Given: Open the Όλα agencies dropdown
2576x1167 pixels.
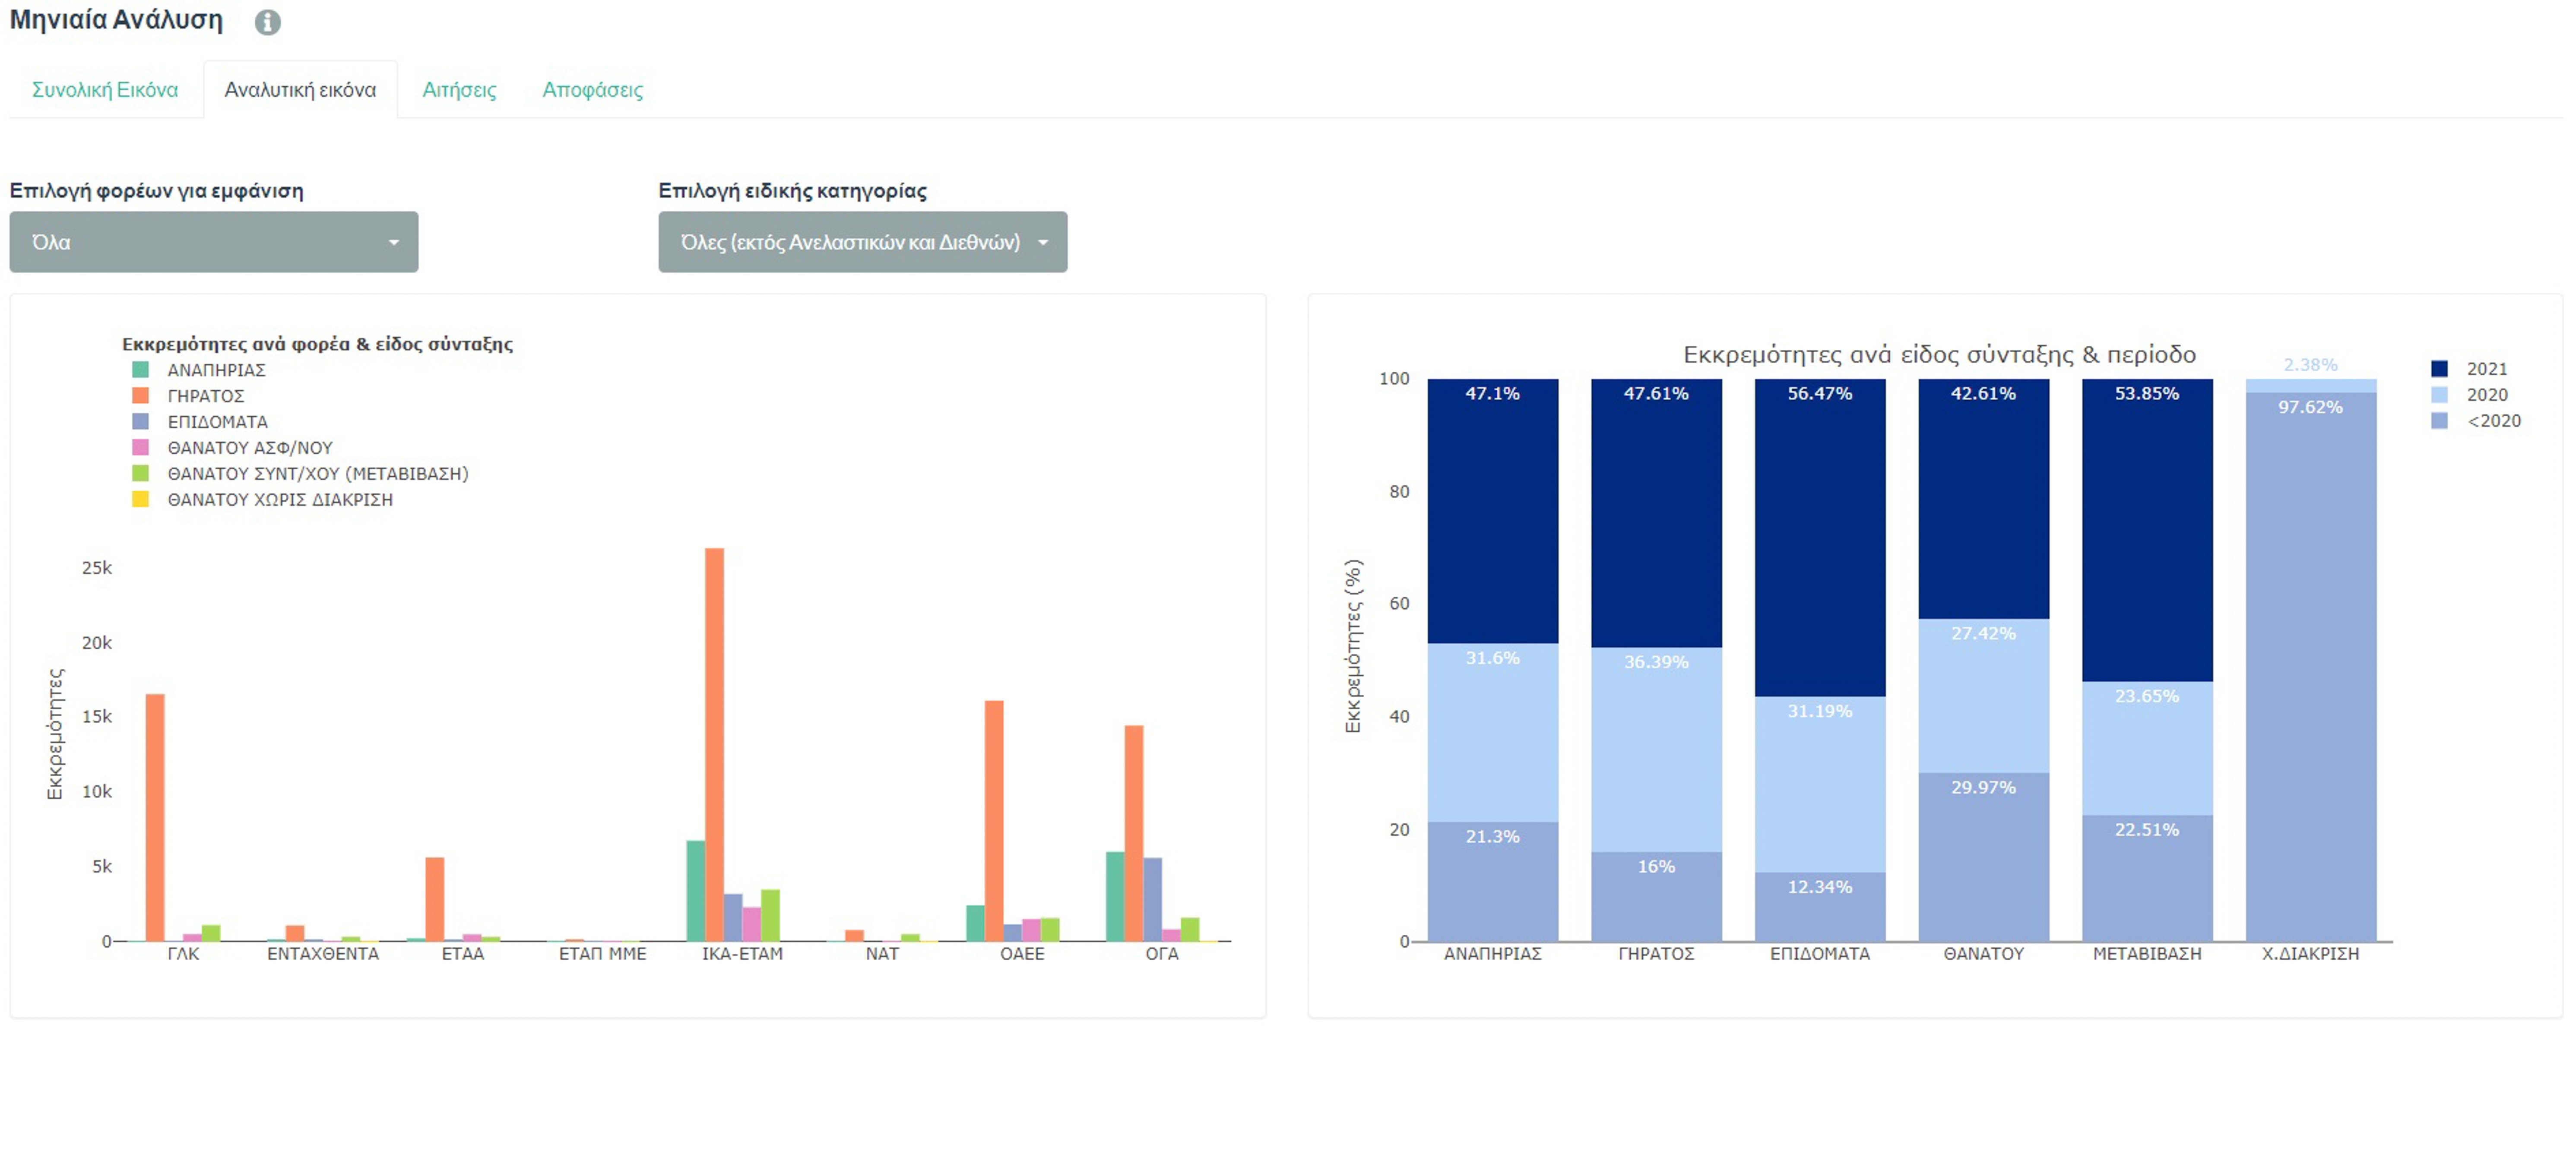Looking at the screenshot, I should [x=214, y=242].
